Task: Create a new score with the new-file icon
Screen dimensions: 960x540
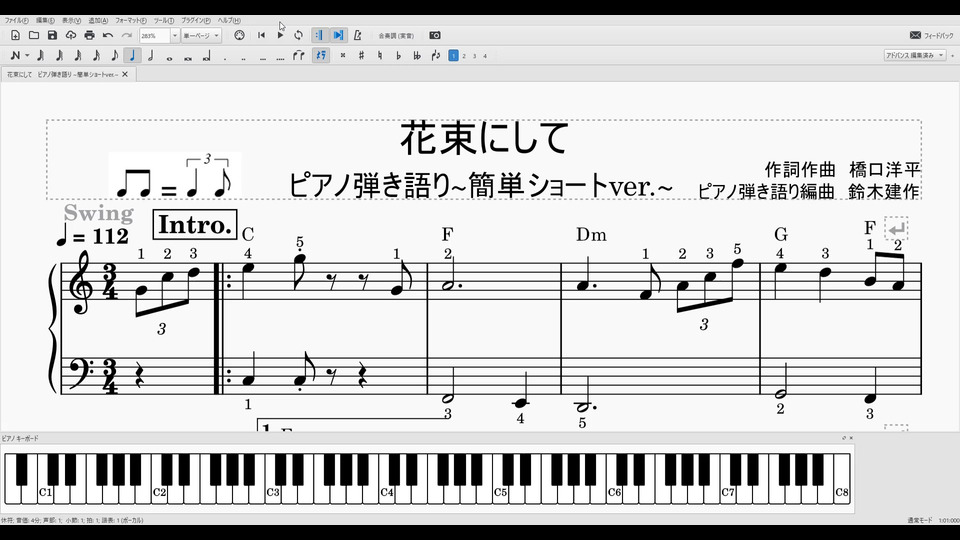Action: 15,36
